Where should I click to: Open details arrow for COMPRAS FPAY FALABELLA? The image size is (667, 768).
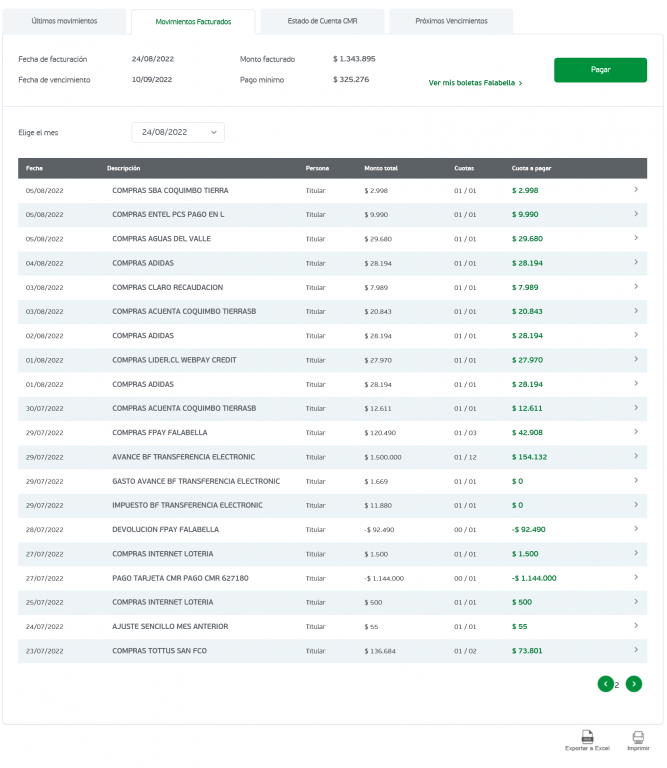635,432
